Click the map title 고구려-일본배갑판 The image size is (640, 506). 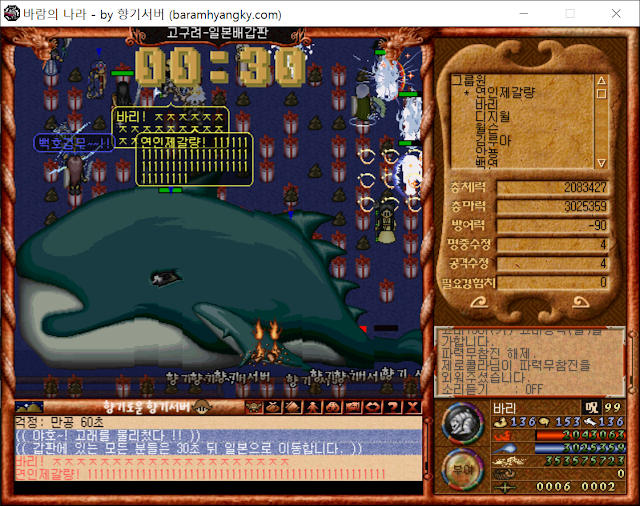tap(217, 33)
